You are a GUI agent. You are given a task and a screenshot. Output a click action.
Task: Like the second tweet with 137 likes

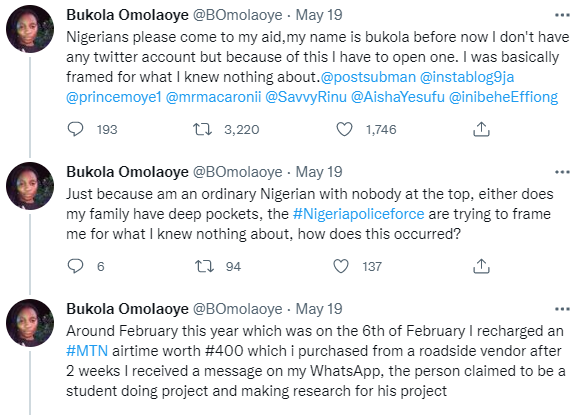pyautogui.click(x=340, y=266)
